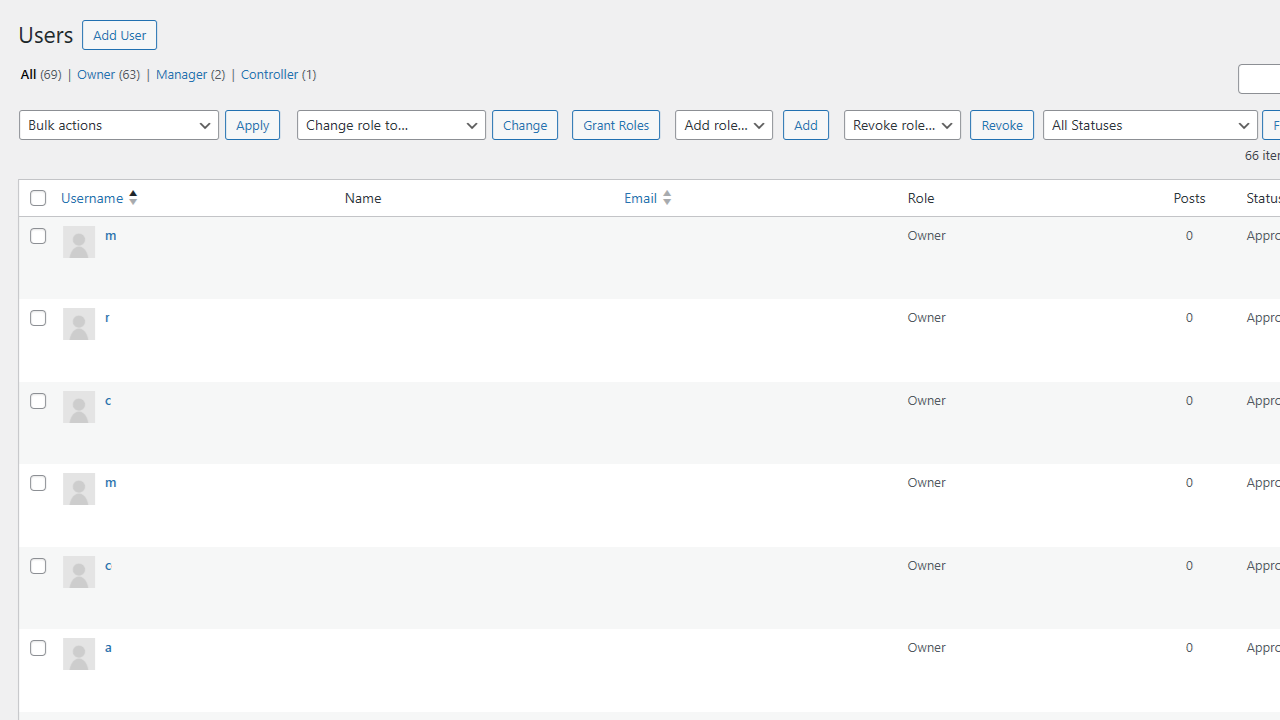Open the All Statuses filter dropdown
1280x720 pixels.
[x=1149, y=125]
